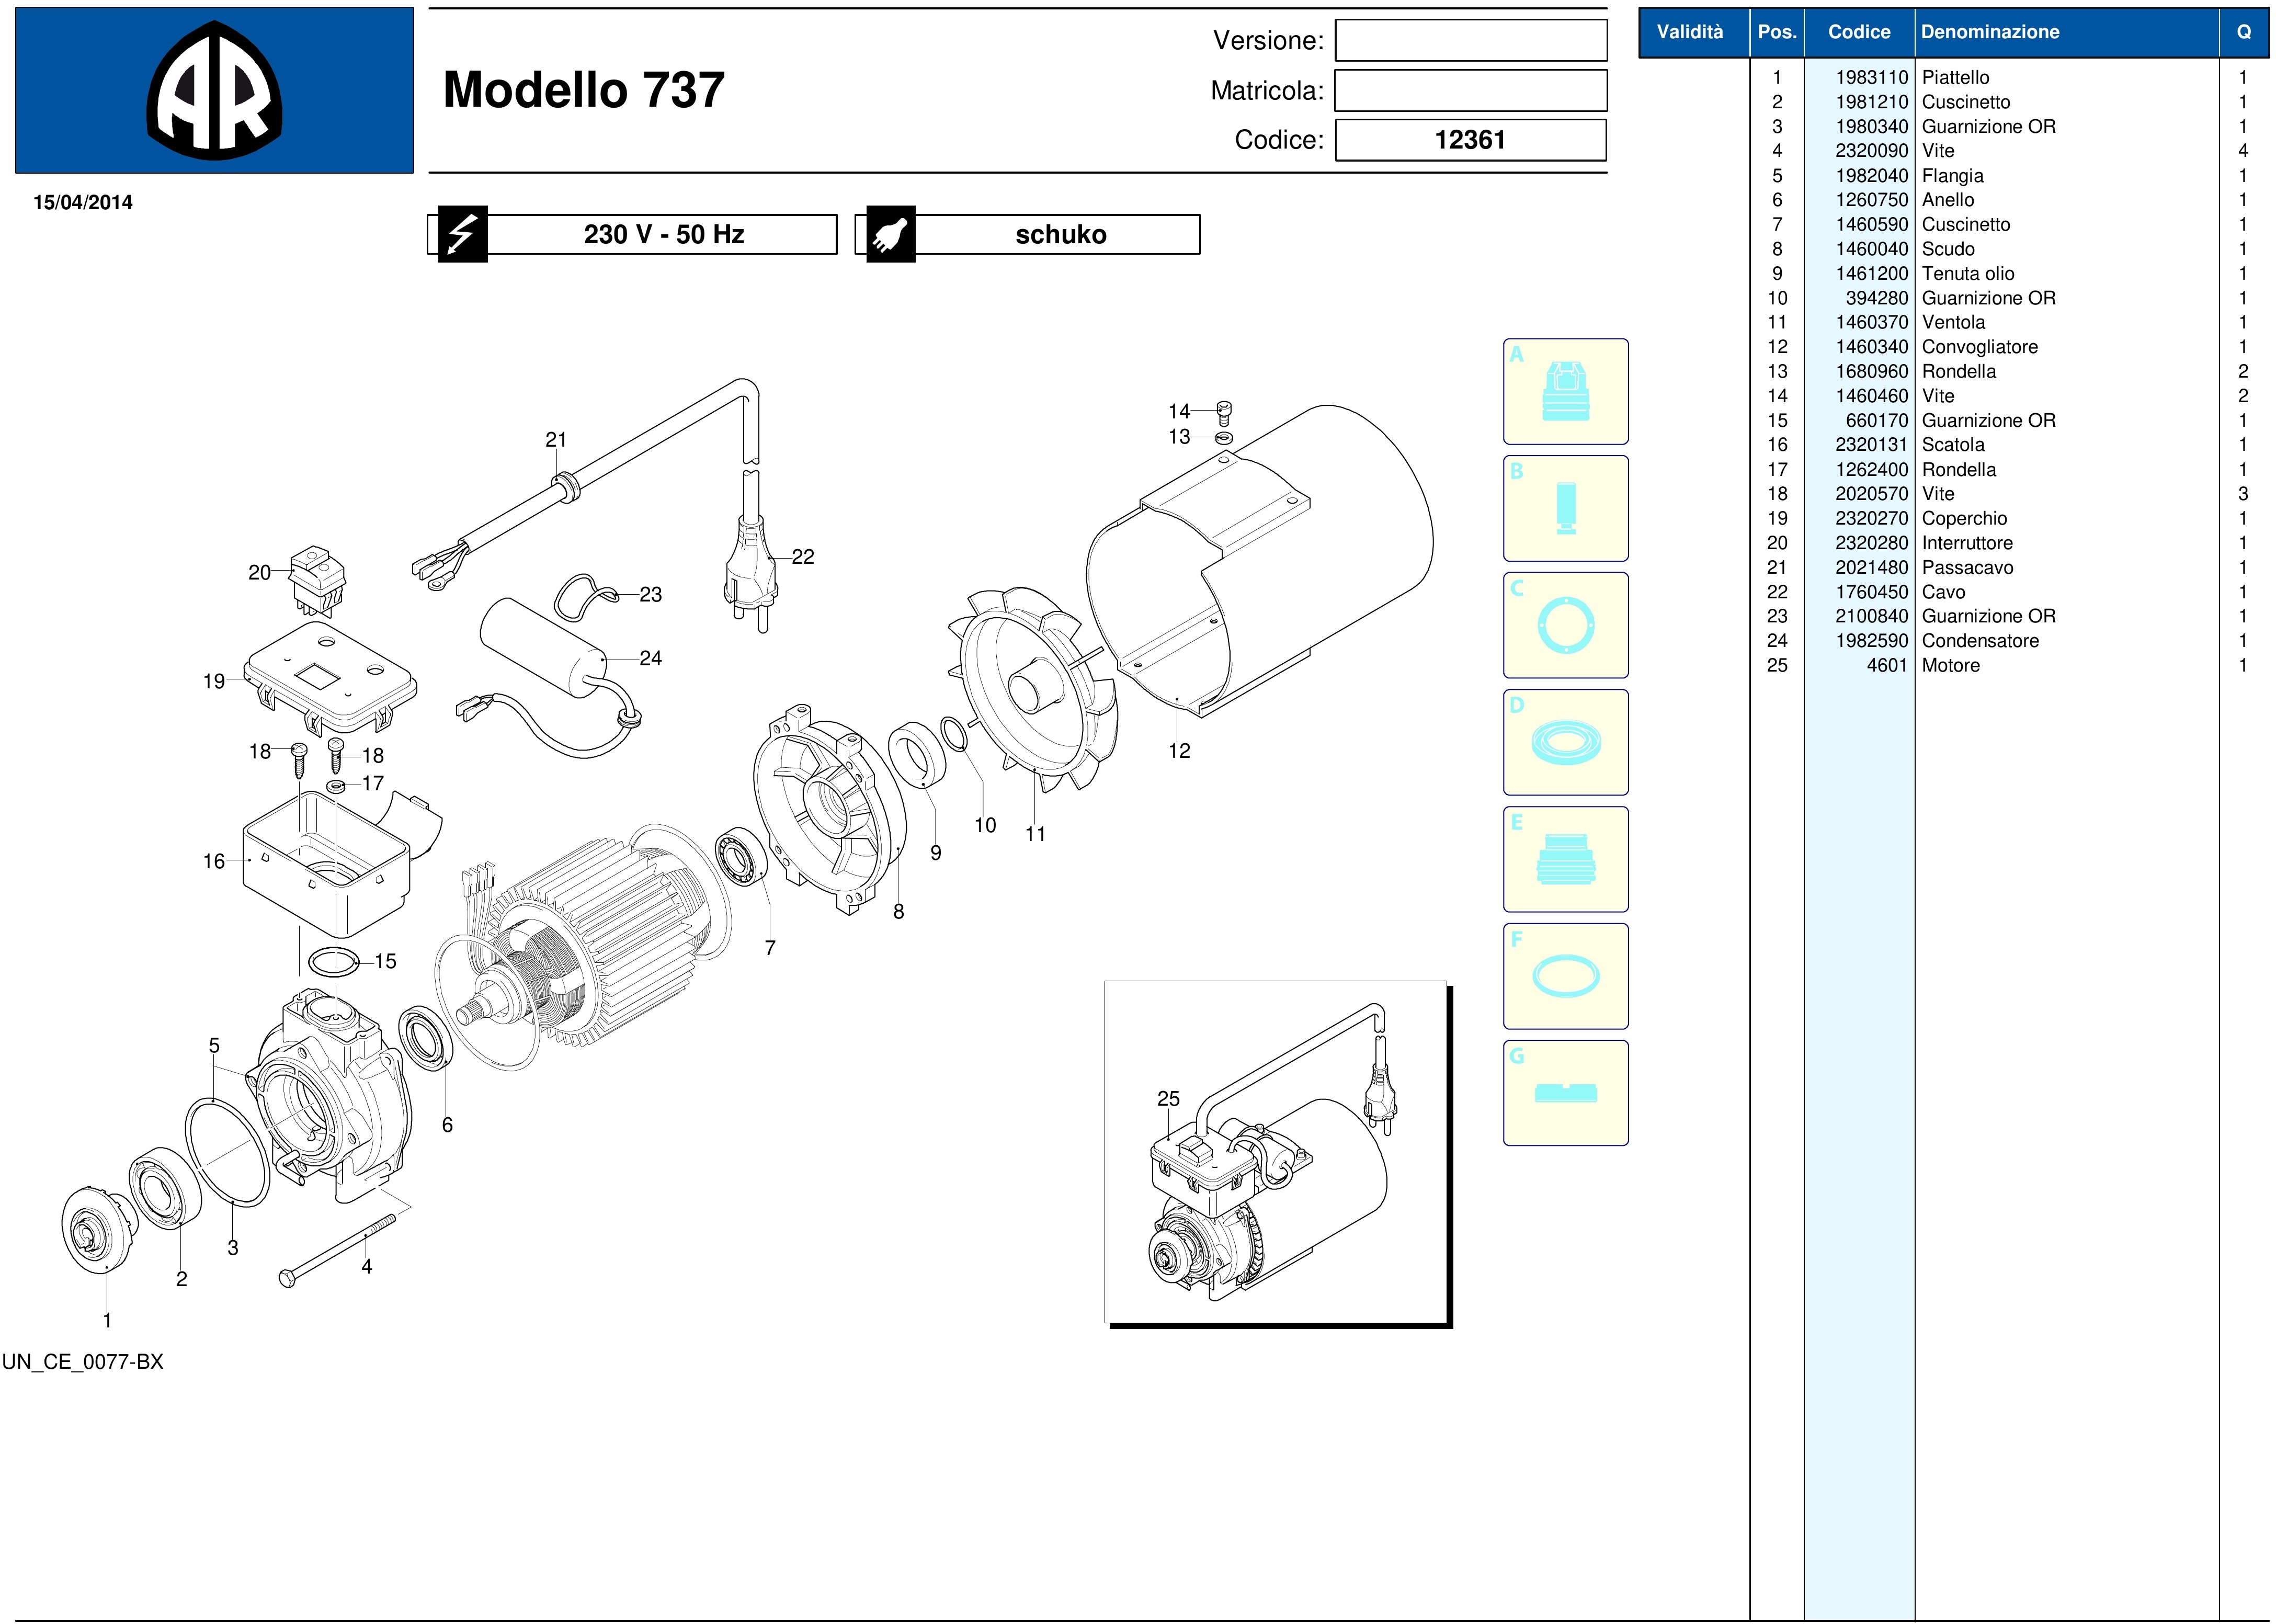The image size is (2276, 1624).
Task: Select kit F O-ring icon
Action: 1565,976
